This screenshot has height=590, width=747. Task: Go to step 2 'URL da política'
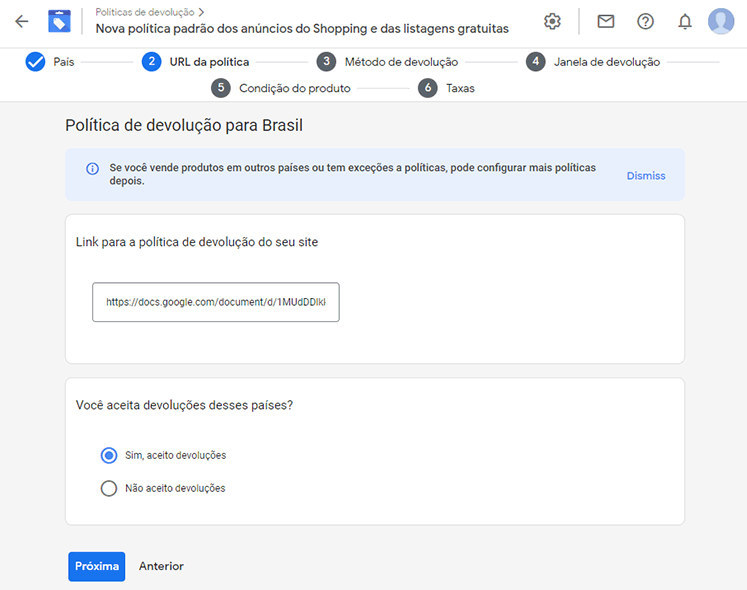coord(196,62)
